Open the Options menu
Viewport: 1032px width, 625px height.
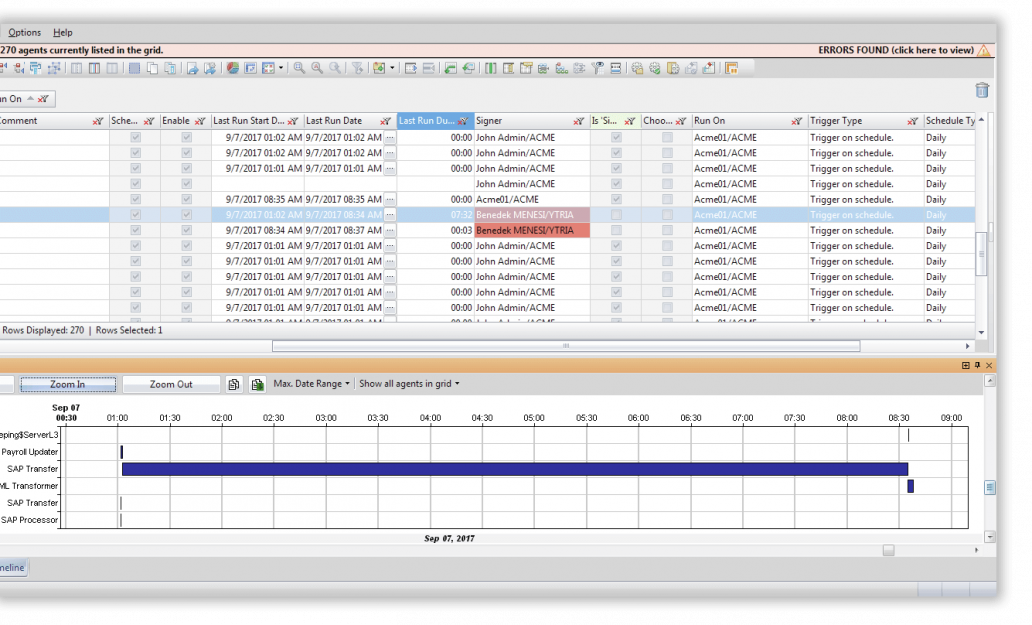[x=24, y=32]
